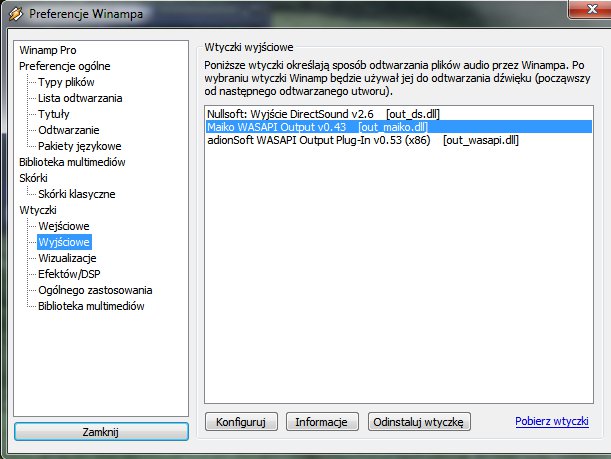Select top-level Biblioteka multimediów item
The image size is (611, 459).
[x=72, y=162]
